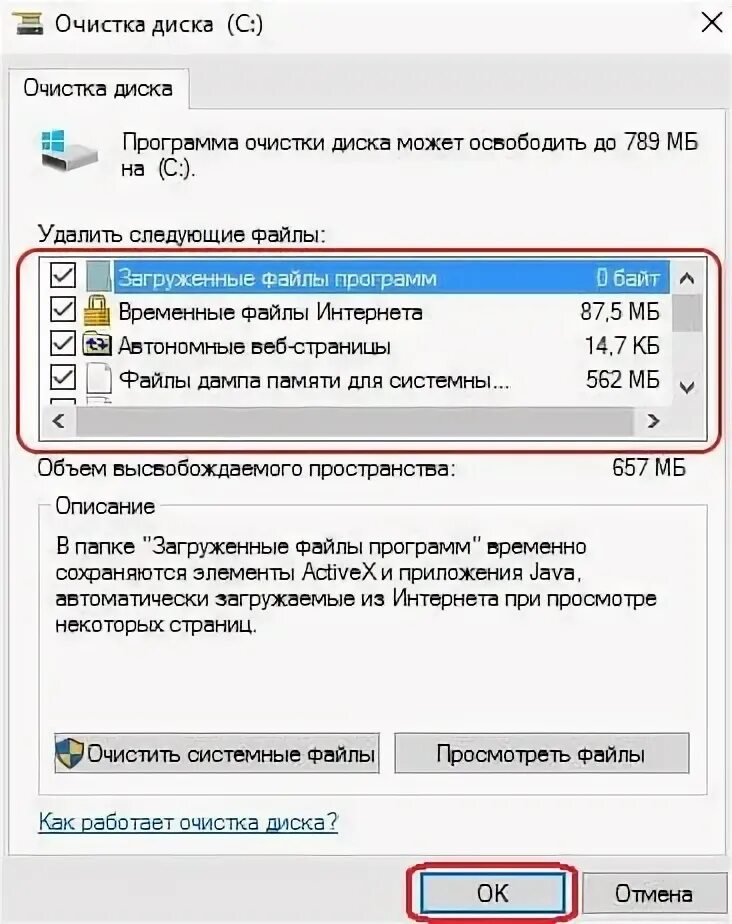Confirm cleanup with the OK button
Image resolution: width=732 pixels, height=924 pixels.
(x=492, y=893)
